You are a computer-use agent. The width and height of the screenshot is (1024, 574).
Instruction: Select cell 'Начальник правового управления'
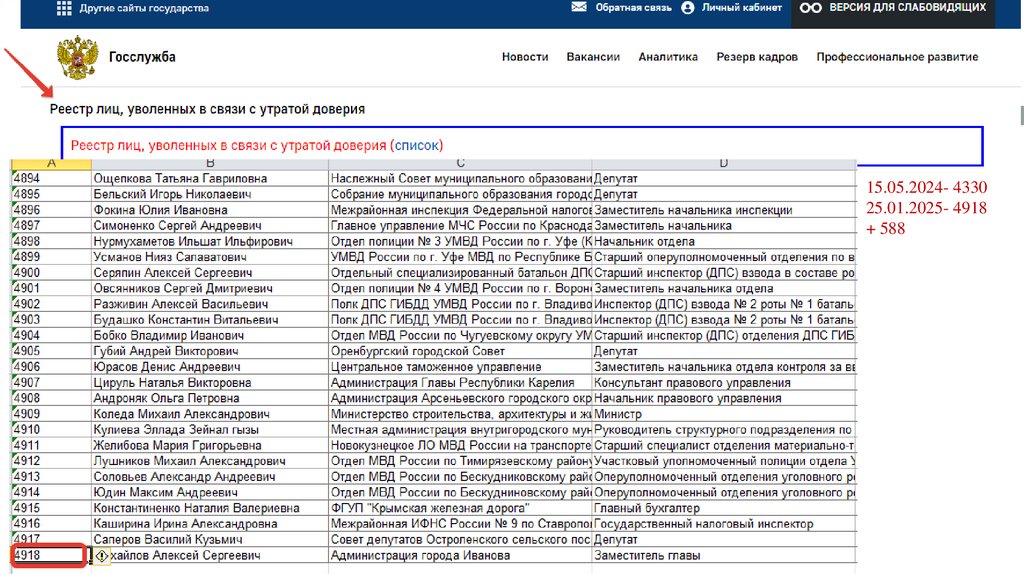tap(724, 398)
